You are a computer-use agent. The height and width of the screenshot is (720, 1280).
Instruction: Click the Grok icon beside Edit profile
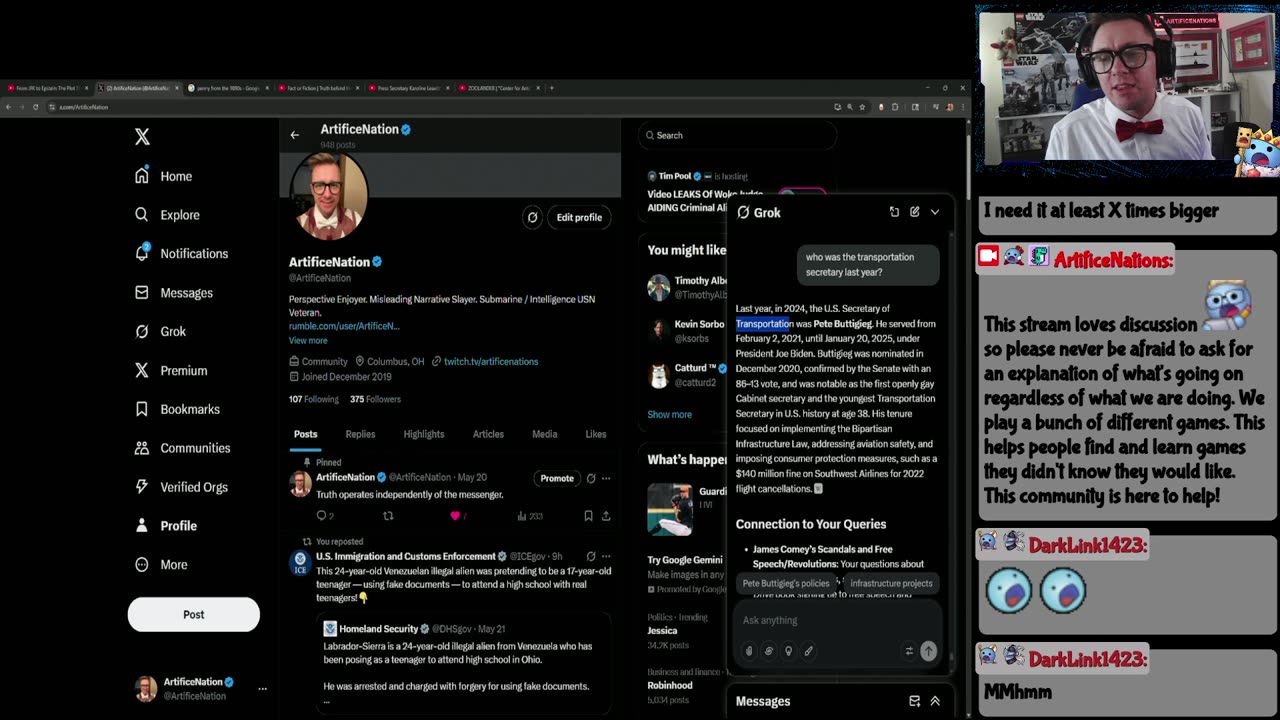(532, 217)
